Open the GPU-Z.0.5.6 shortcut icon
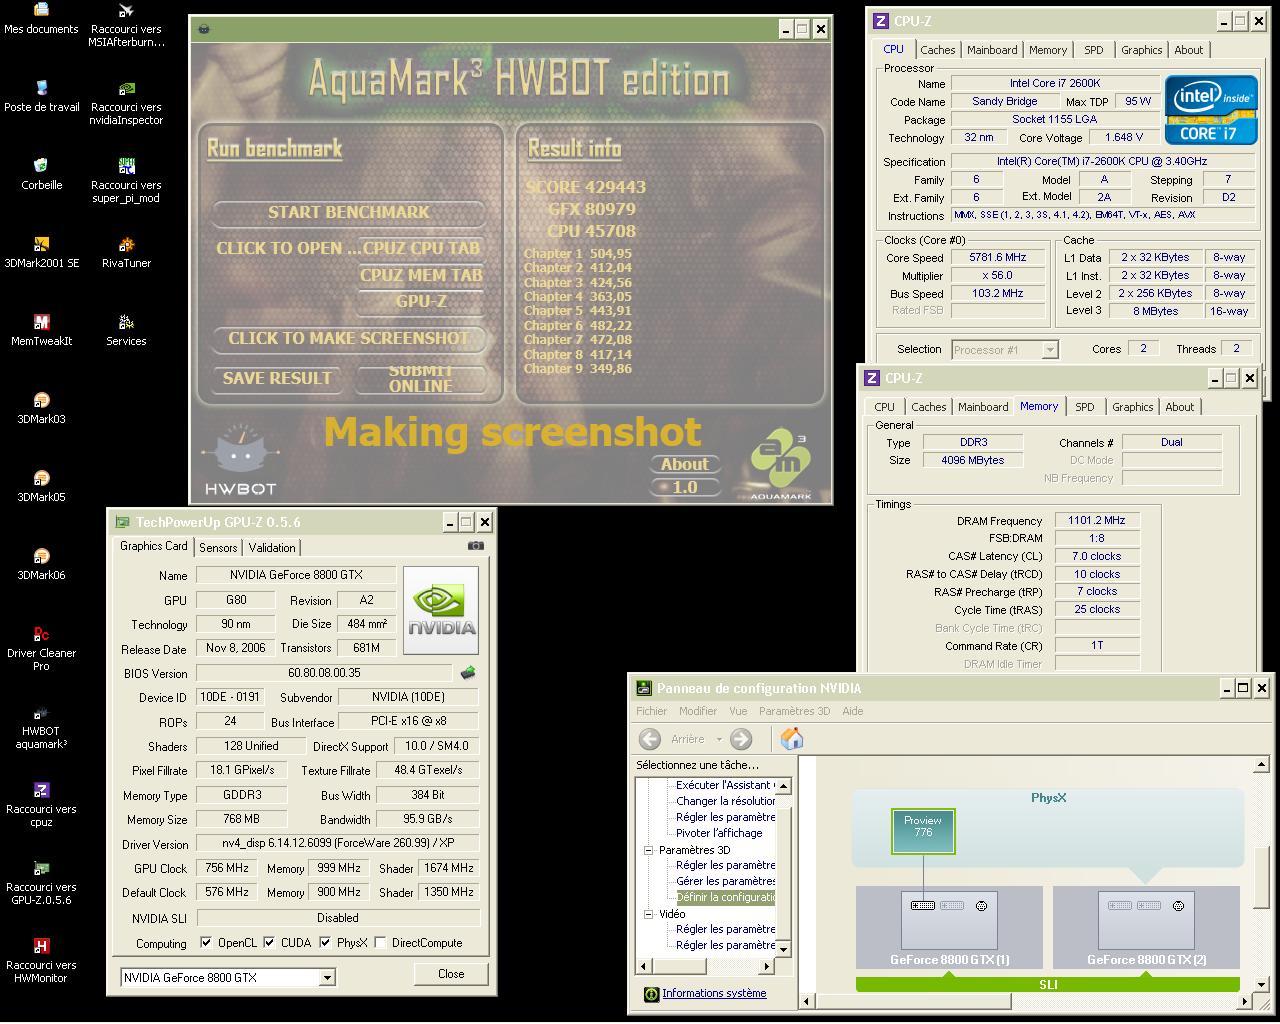The height and width of the screenshot is (1024, 1280). 41,868
